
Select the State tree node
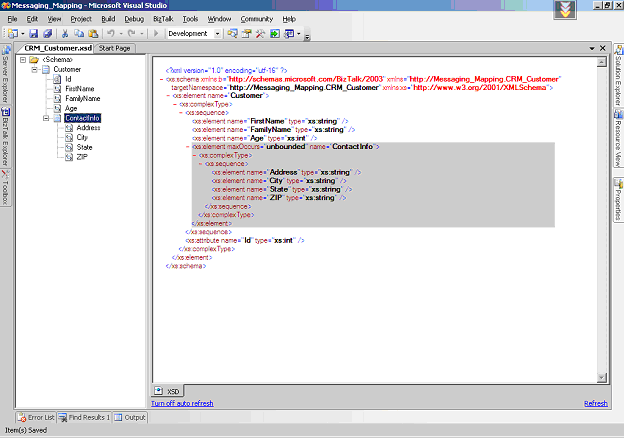(84, 147)
